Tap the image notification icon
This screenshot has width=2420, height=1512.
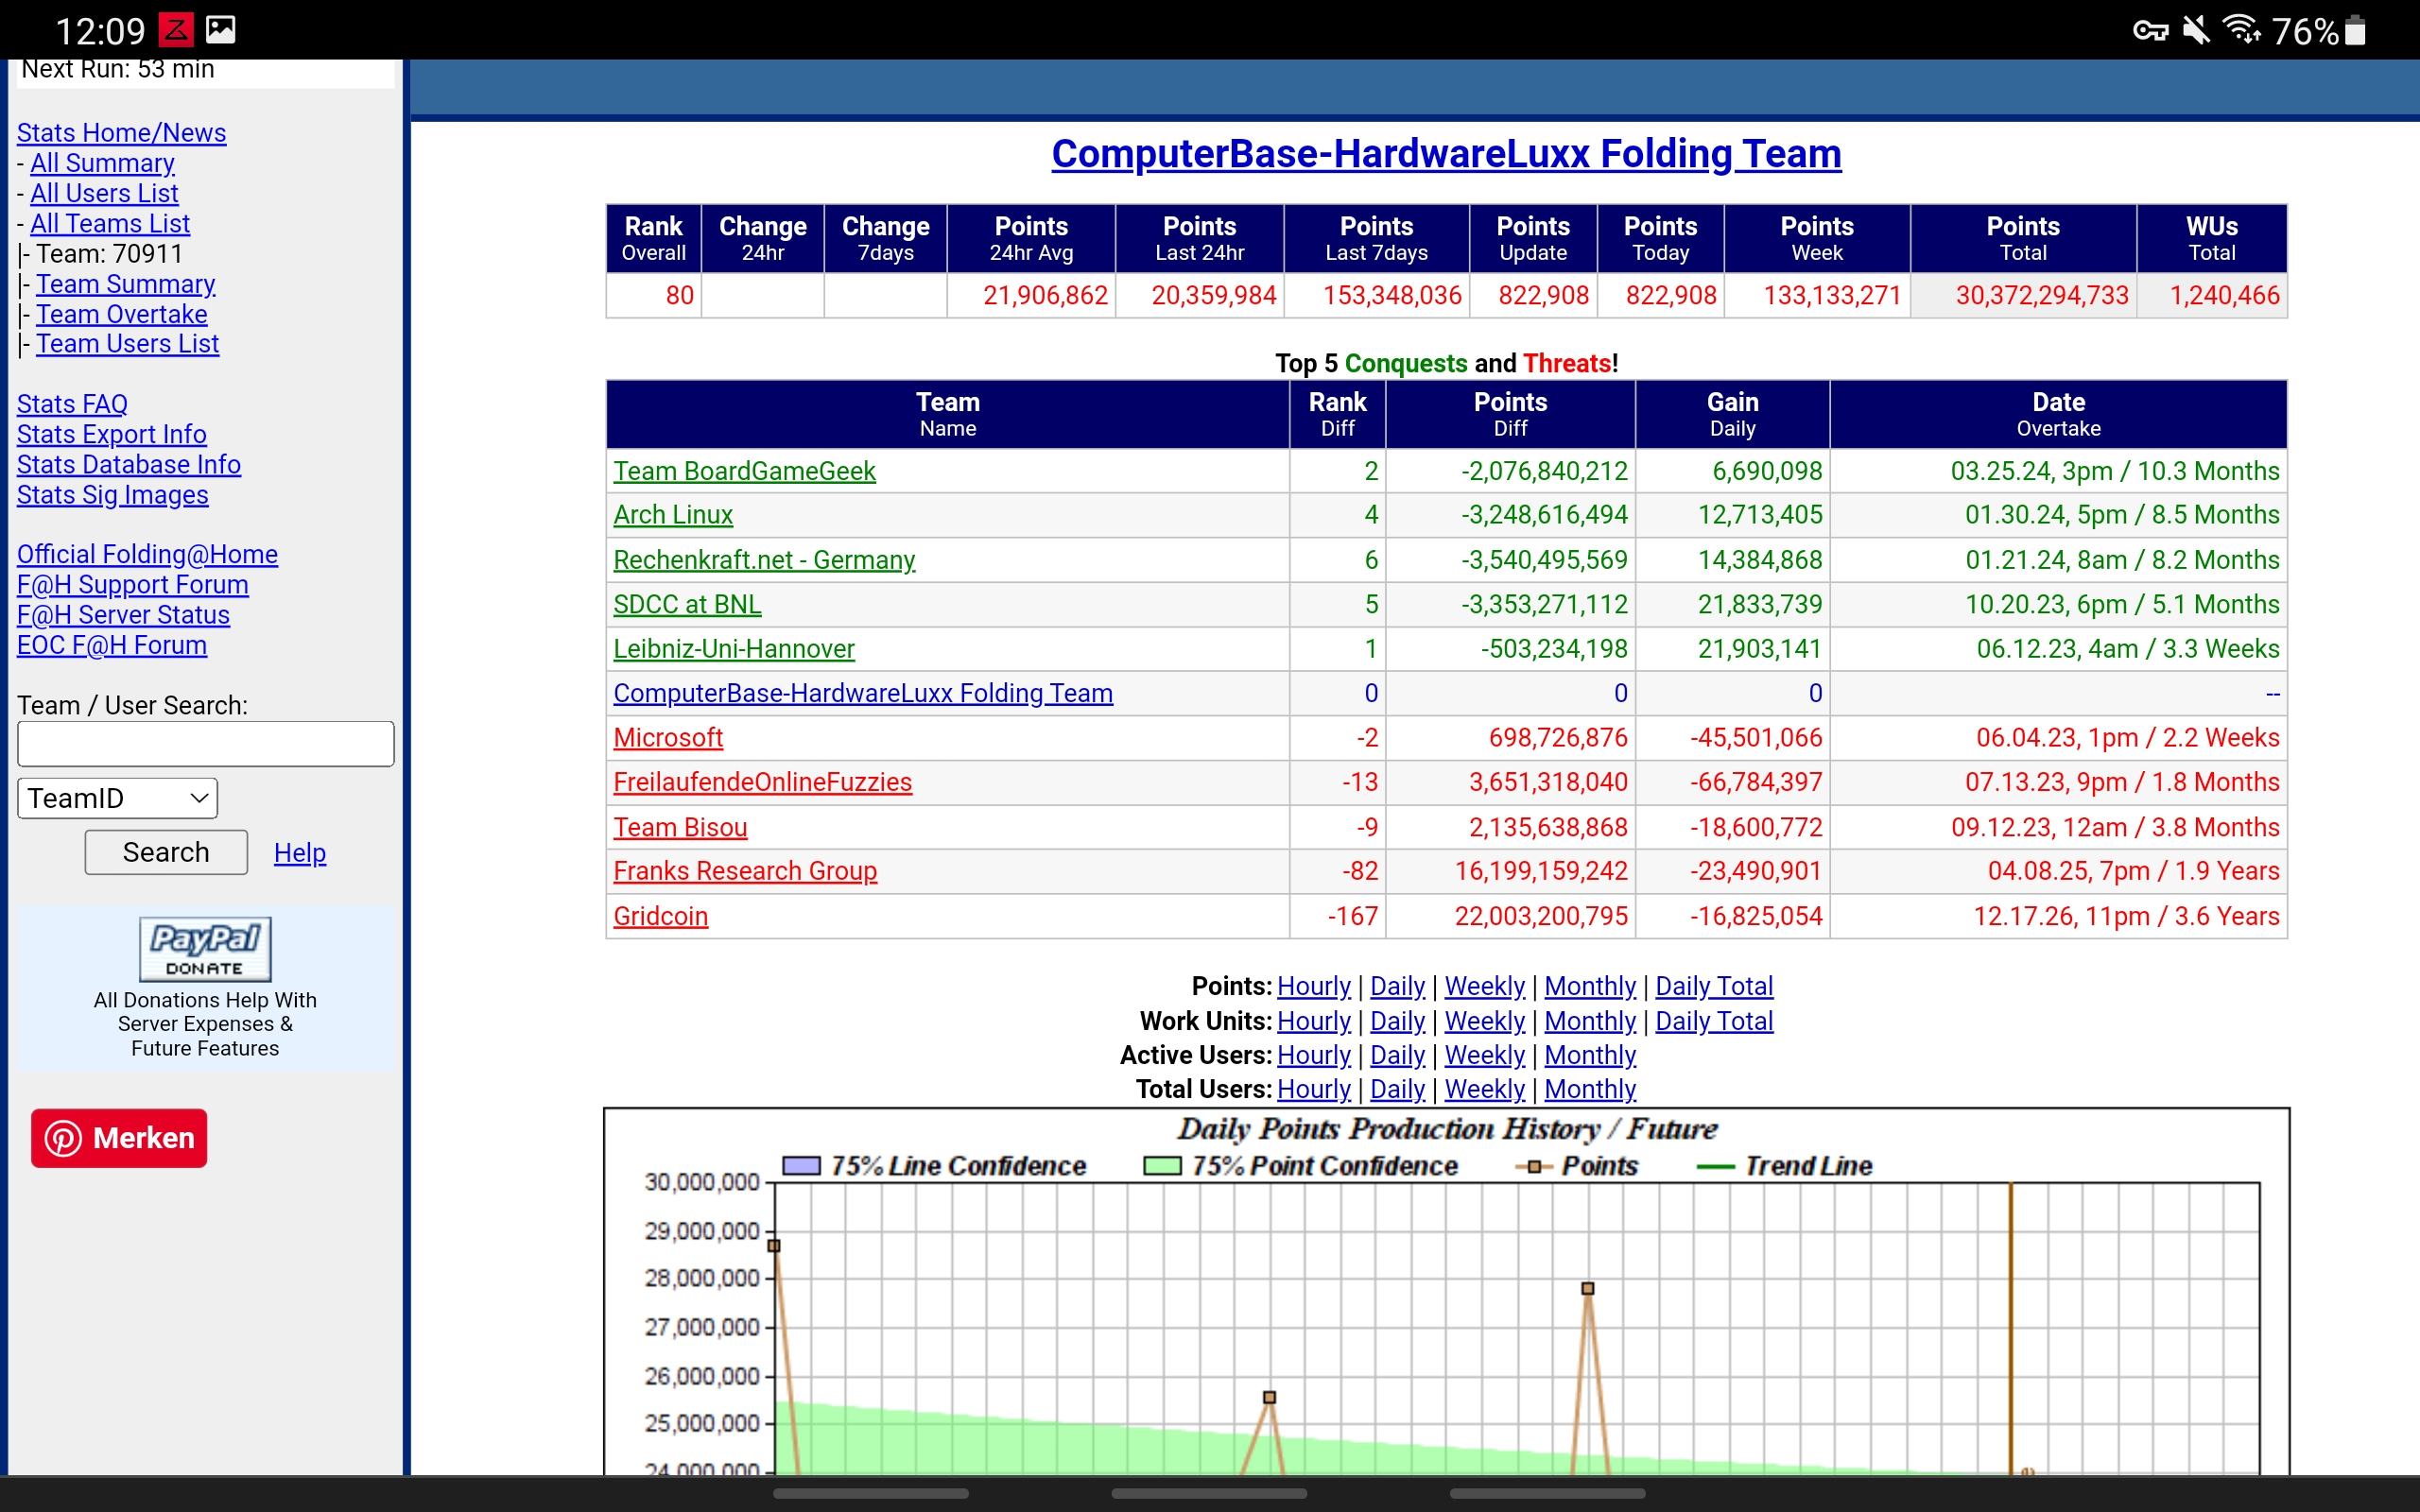[220, 30]
